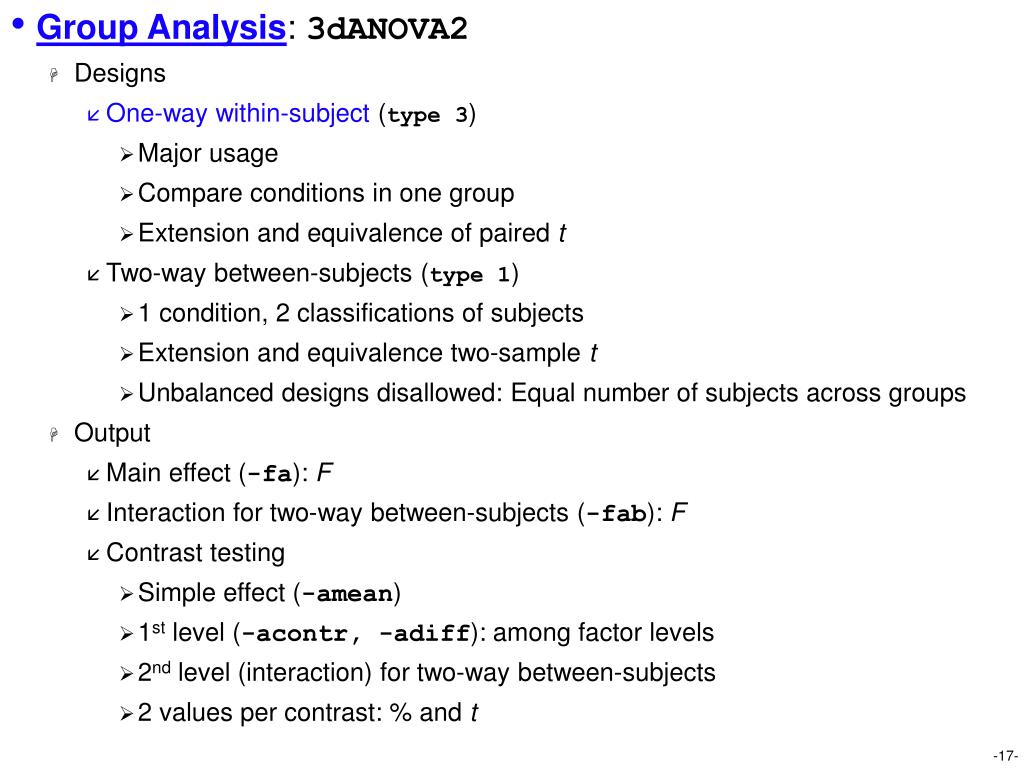Click the arrowhead before Simple effect
Screen dimensions: 1024x768
[127, 594]
